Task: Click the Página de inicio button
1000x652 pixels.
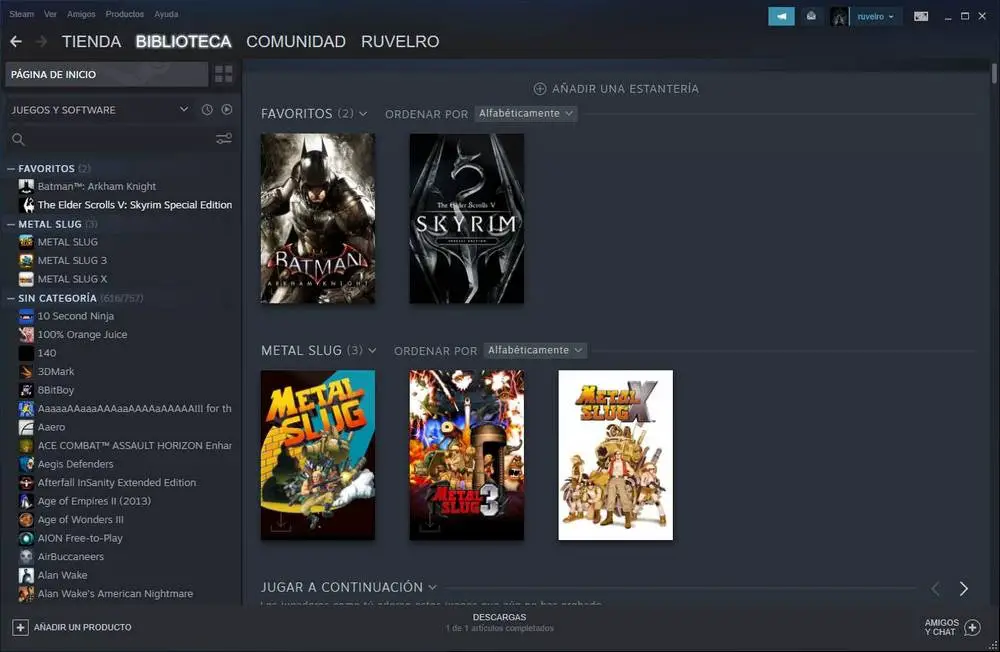Action: coord(107,74)
